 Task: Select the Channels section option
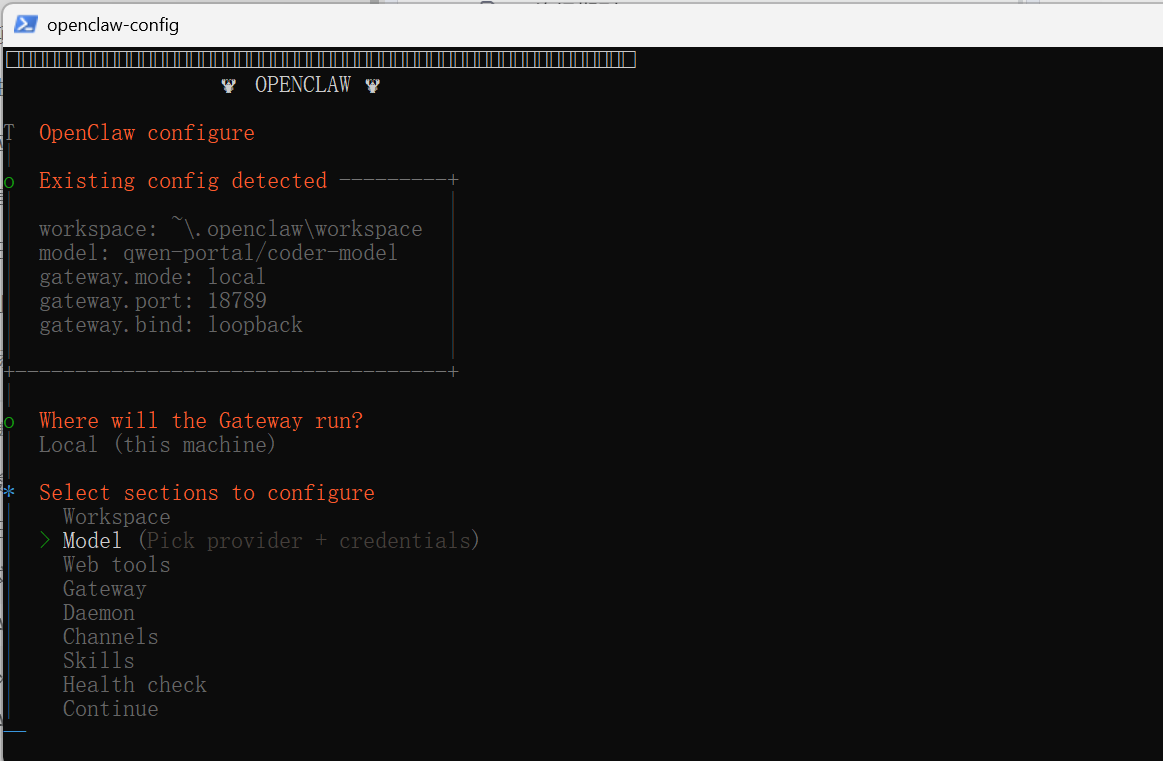[111, 637]
